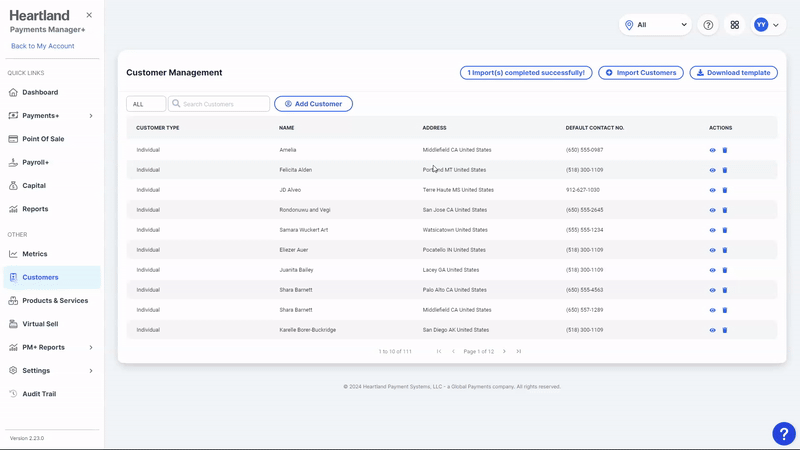Delete Eliezer Auer trash icon
Viewport: 800px width, 450px height.
tap(724, 250)
